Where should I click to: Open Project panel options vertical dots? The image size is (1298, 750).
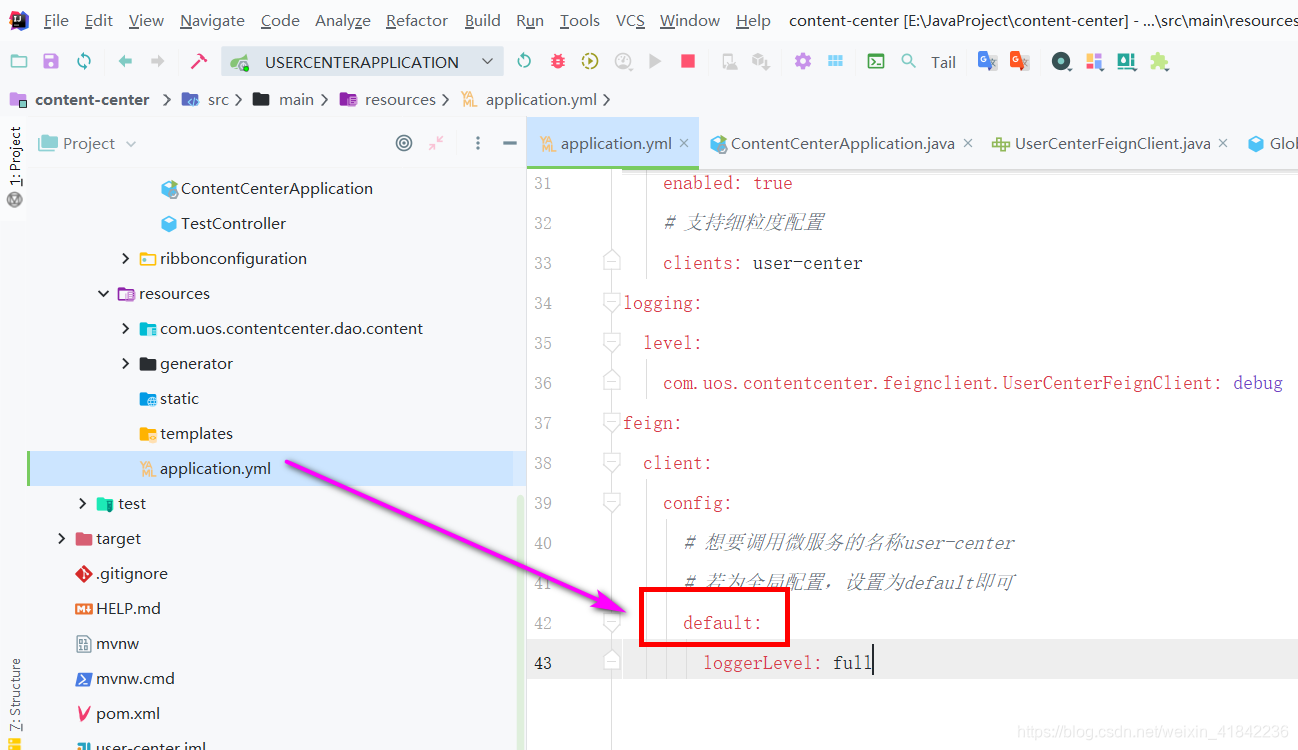(x=478, y=143)
